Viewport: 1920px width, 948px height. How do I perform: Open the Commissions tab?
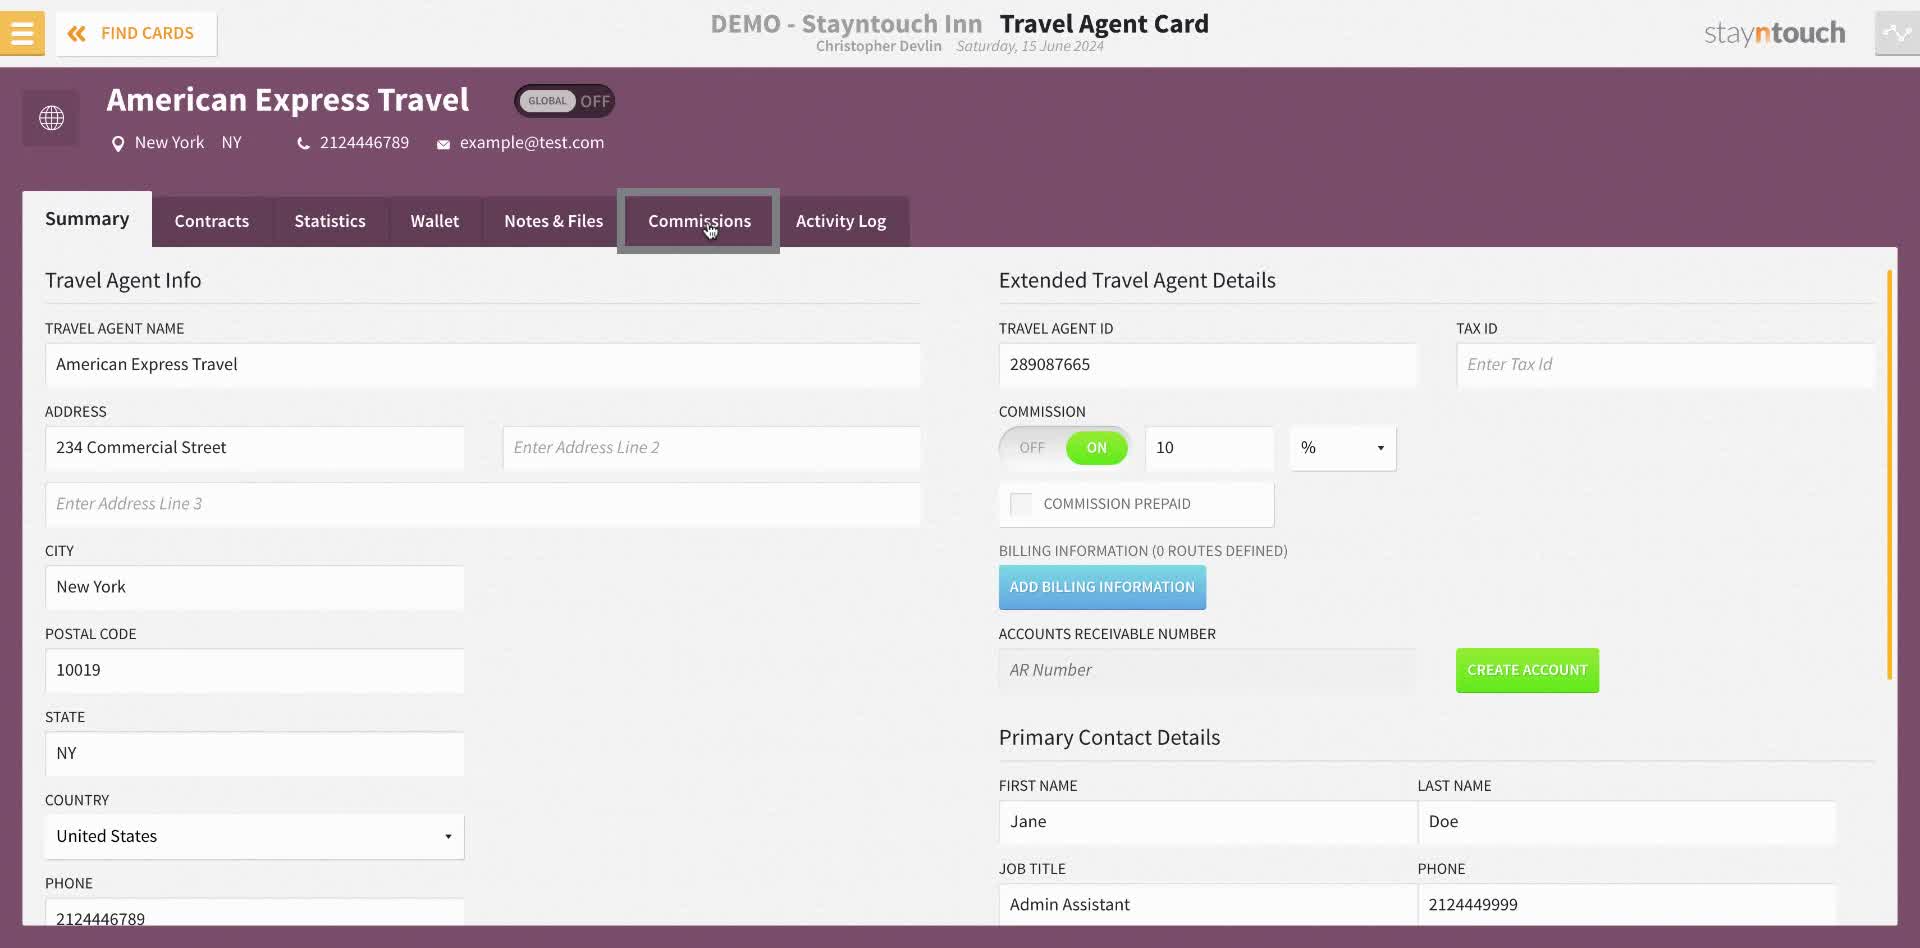coord(699,221)
